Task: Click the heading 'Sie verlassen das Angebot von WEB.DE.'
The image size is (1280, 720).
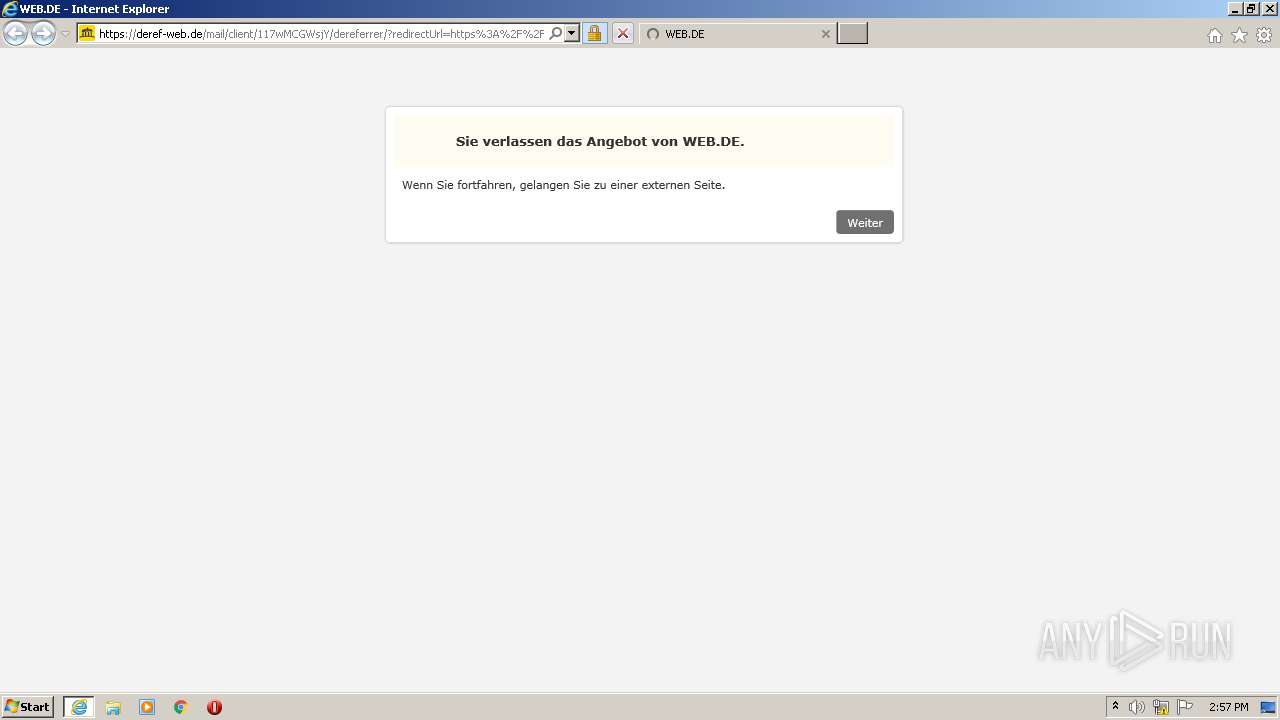Action: pos(600,141)
